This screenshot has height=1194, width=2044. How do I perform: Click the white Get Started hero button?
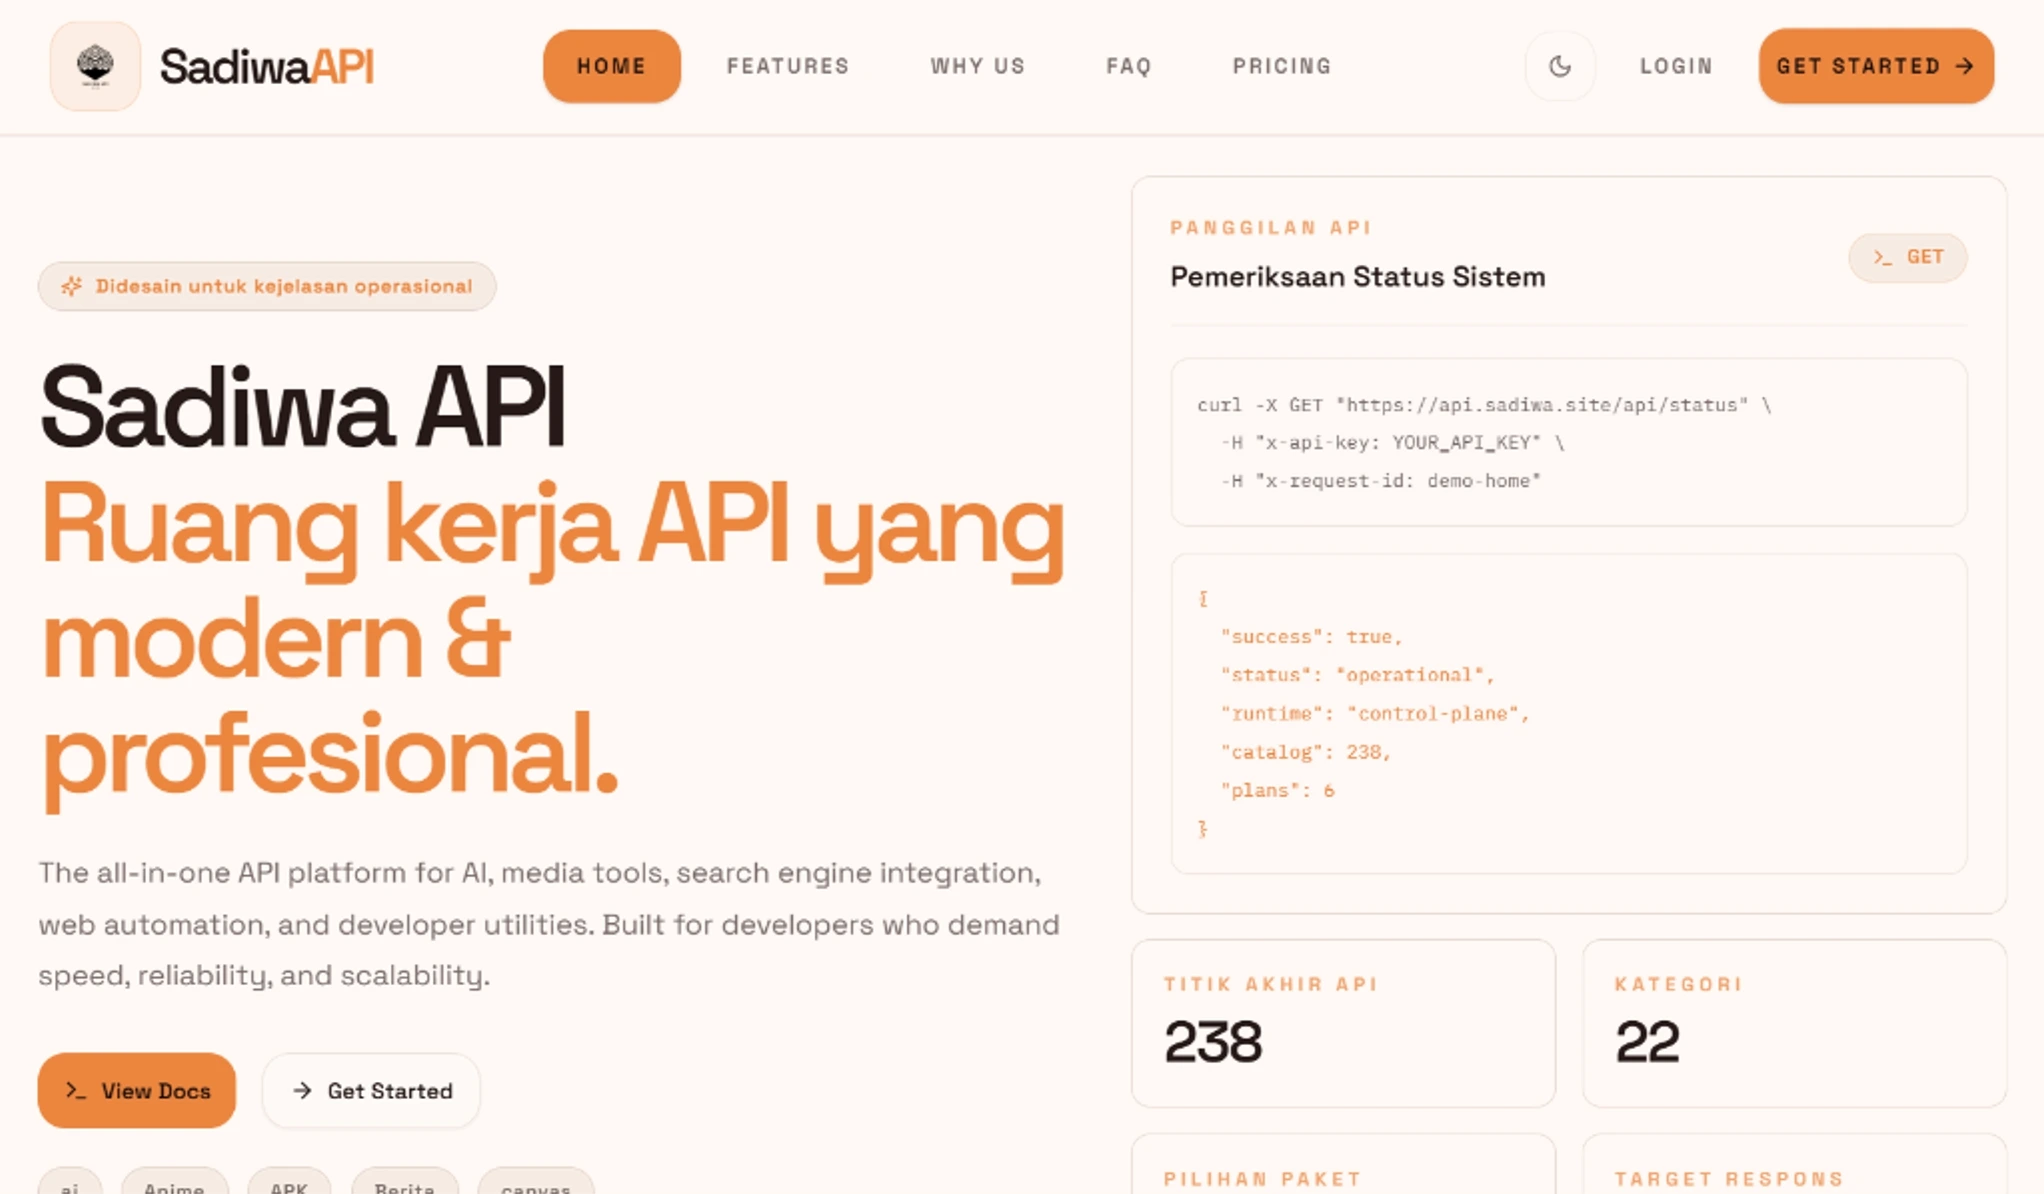(x=371, y=1090)
